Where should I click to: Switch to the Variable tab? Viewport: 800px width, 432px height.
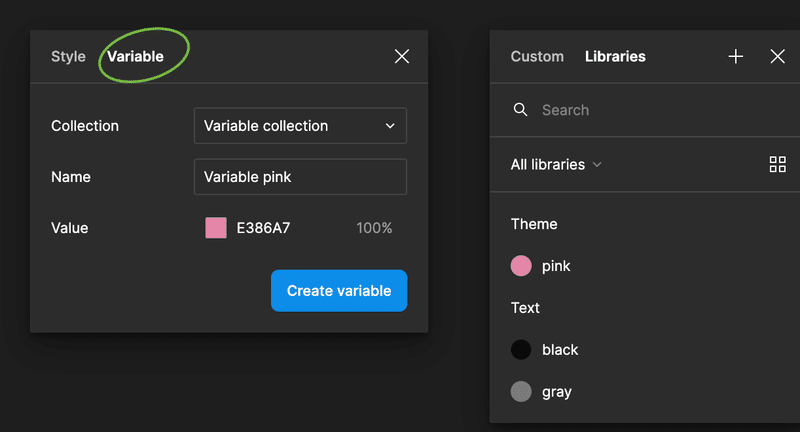pyautogui.click(x=135, y=57)
